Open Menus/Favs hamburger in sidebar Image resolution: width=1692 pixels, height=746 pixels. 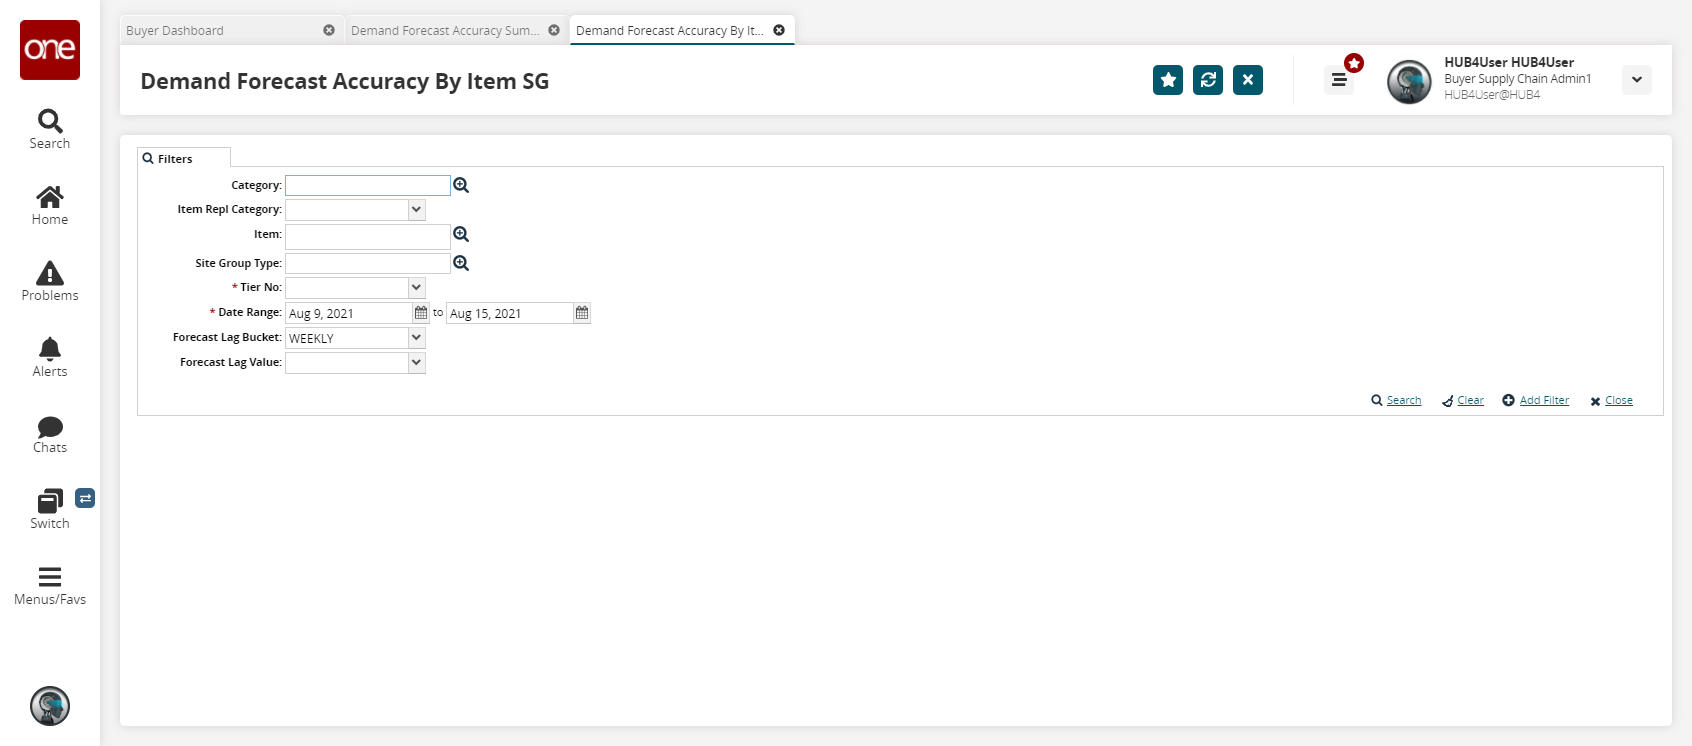(50, 586)
